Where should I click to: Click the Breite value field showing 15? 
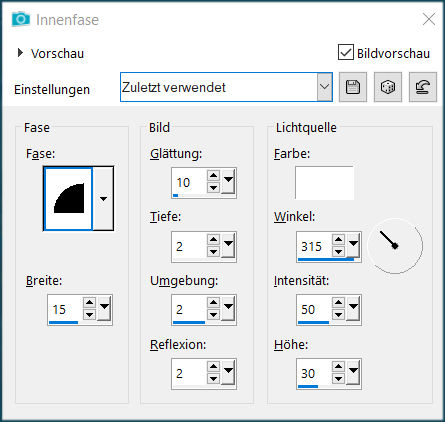pos(65,309)
